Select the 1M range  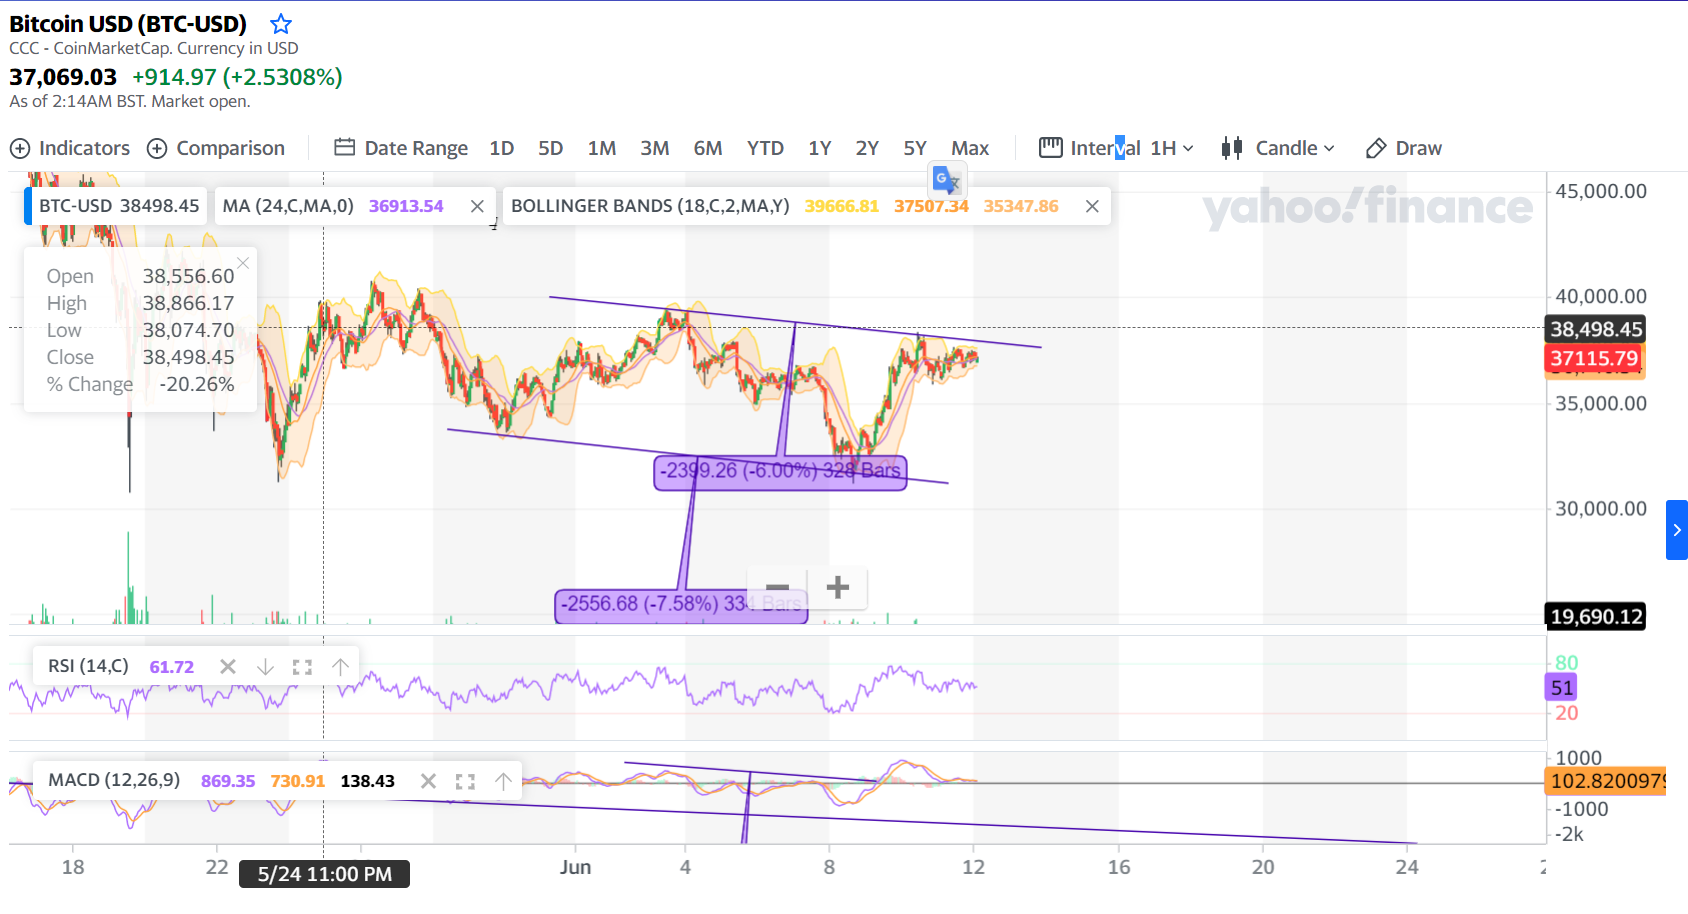click(602, 148)
